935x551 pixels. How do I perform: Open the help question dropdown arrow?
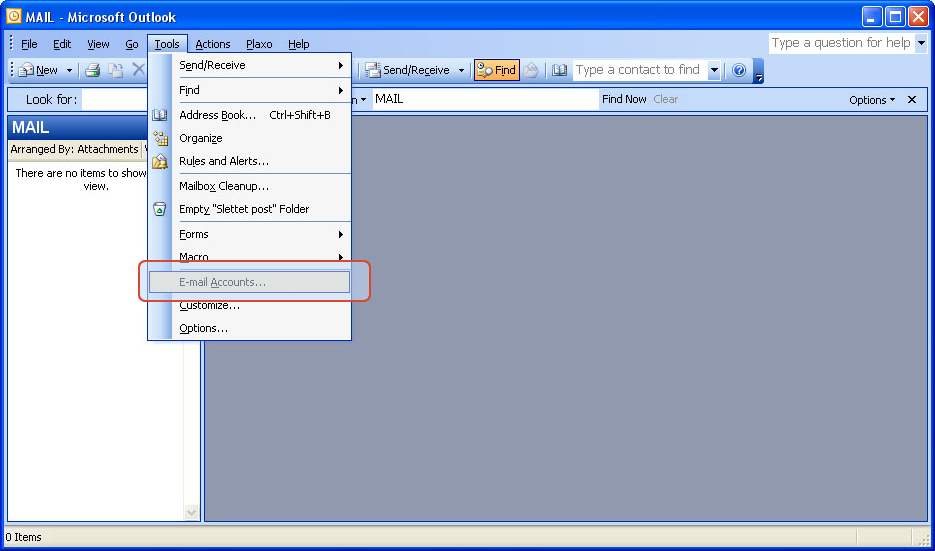pyautogui.click(x=921, y=43)
